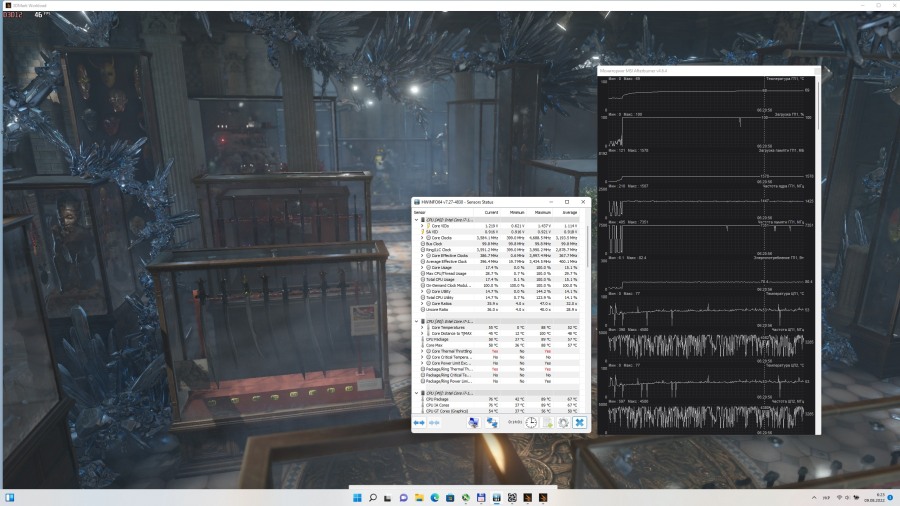Click the expand columns arrows icon in HWiNFO
The image size is (900, 506).
[x=420, y=423]
